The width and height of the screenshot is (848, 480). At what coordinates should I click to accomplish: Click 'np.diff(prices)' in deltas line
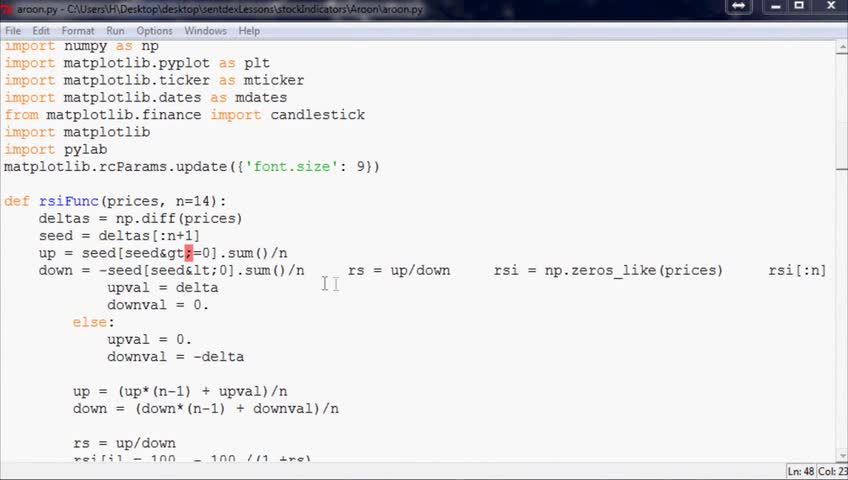click(x=179, y=219)
